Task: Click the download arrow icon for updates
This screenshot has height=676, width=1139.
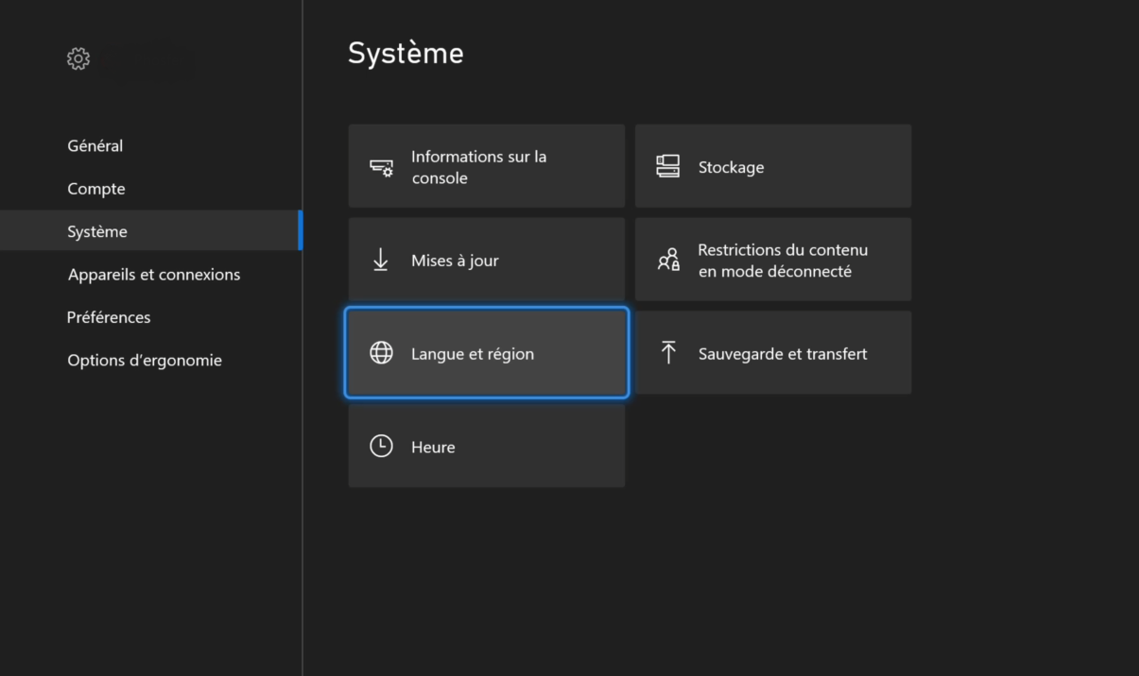Action: coord(381,260)
